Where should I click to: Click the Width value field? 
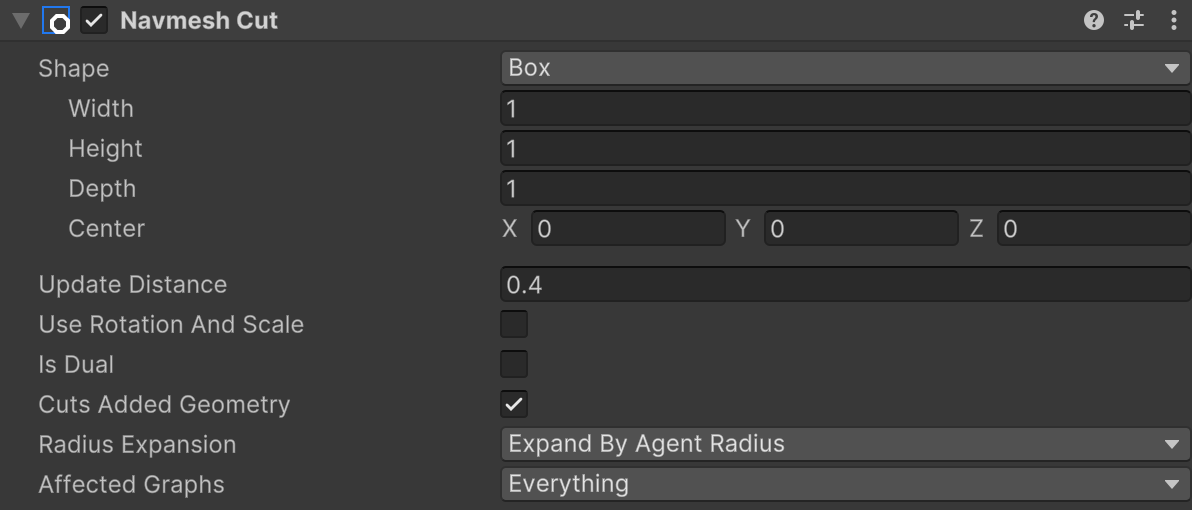click(845, 108)
